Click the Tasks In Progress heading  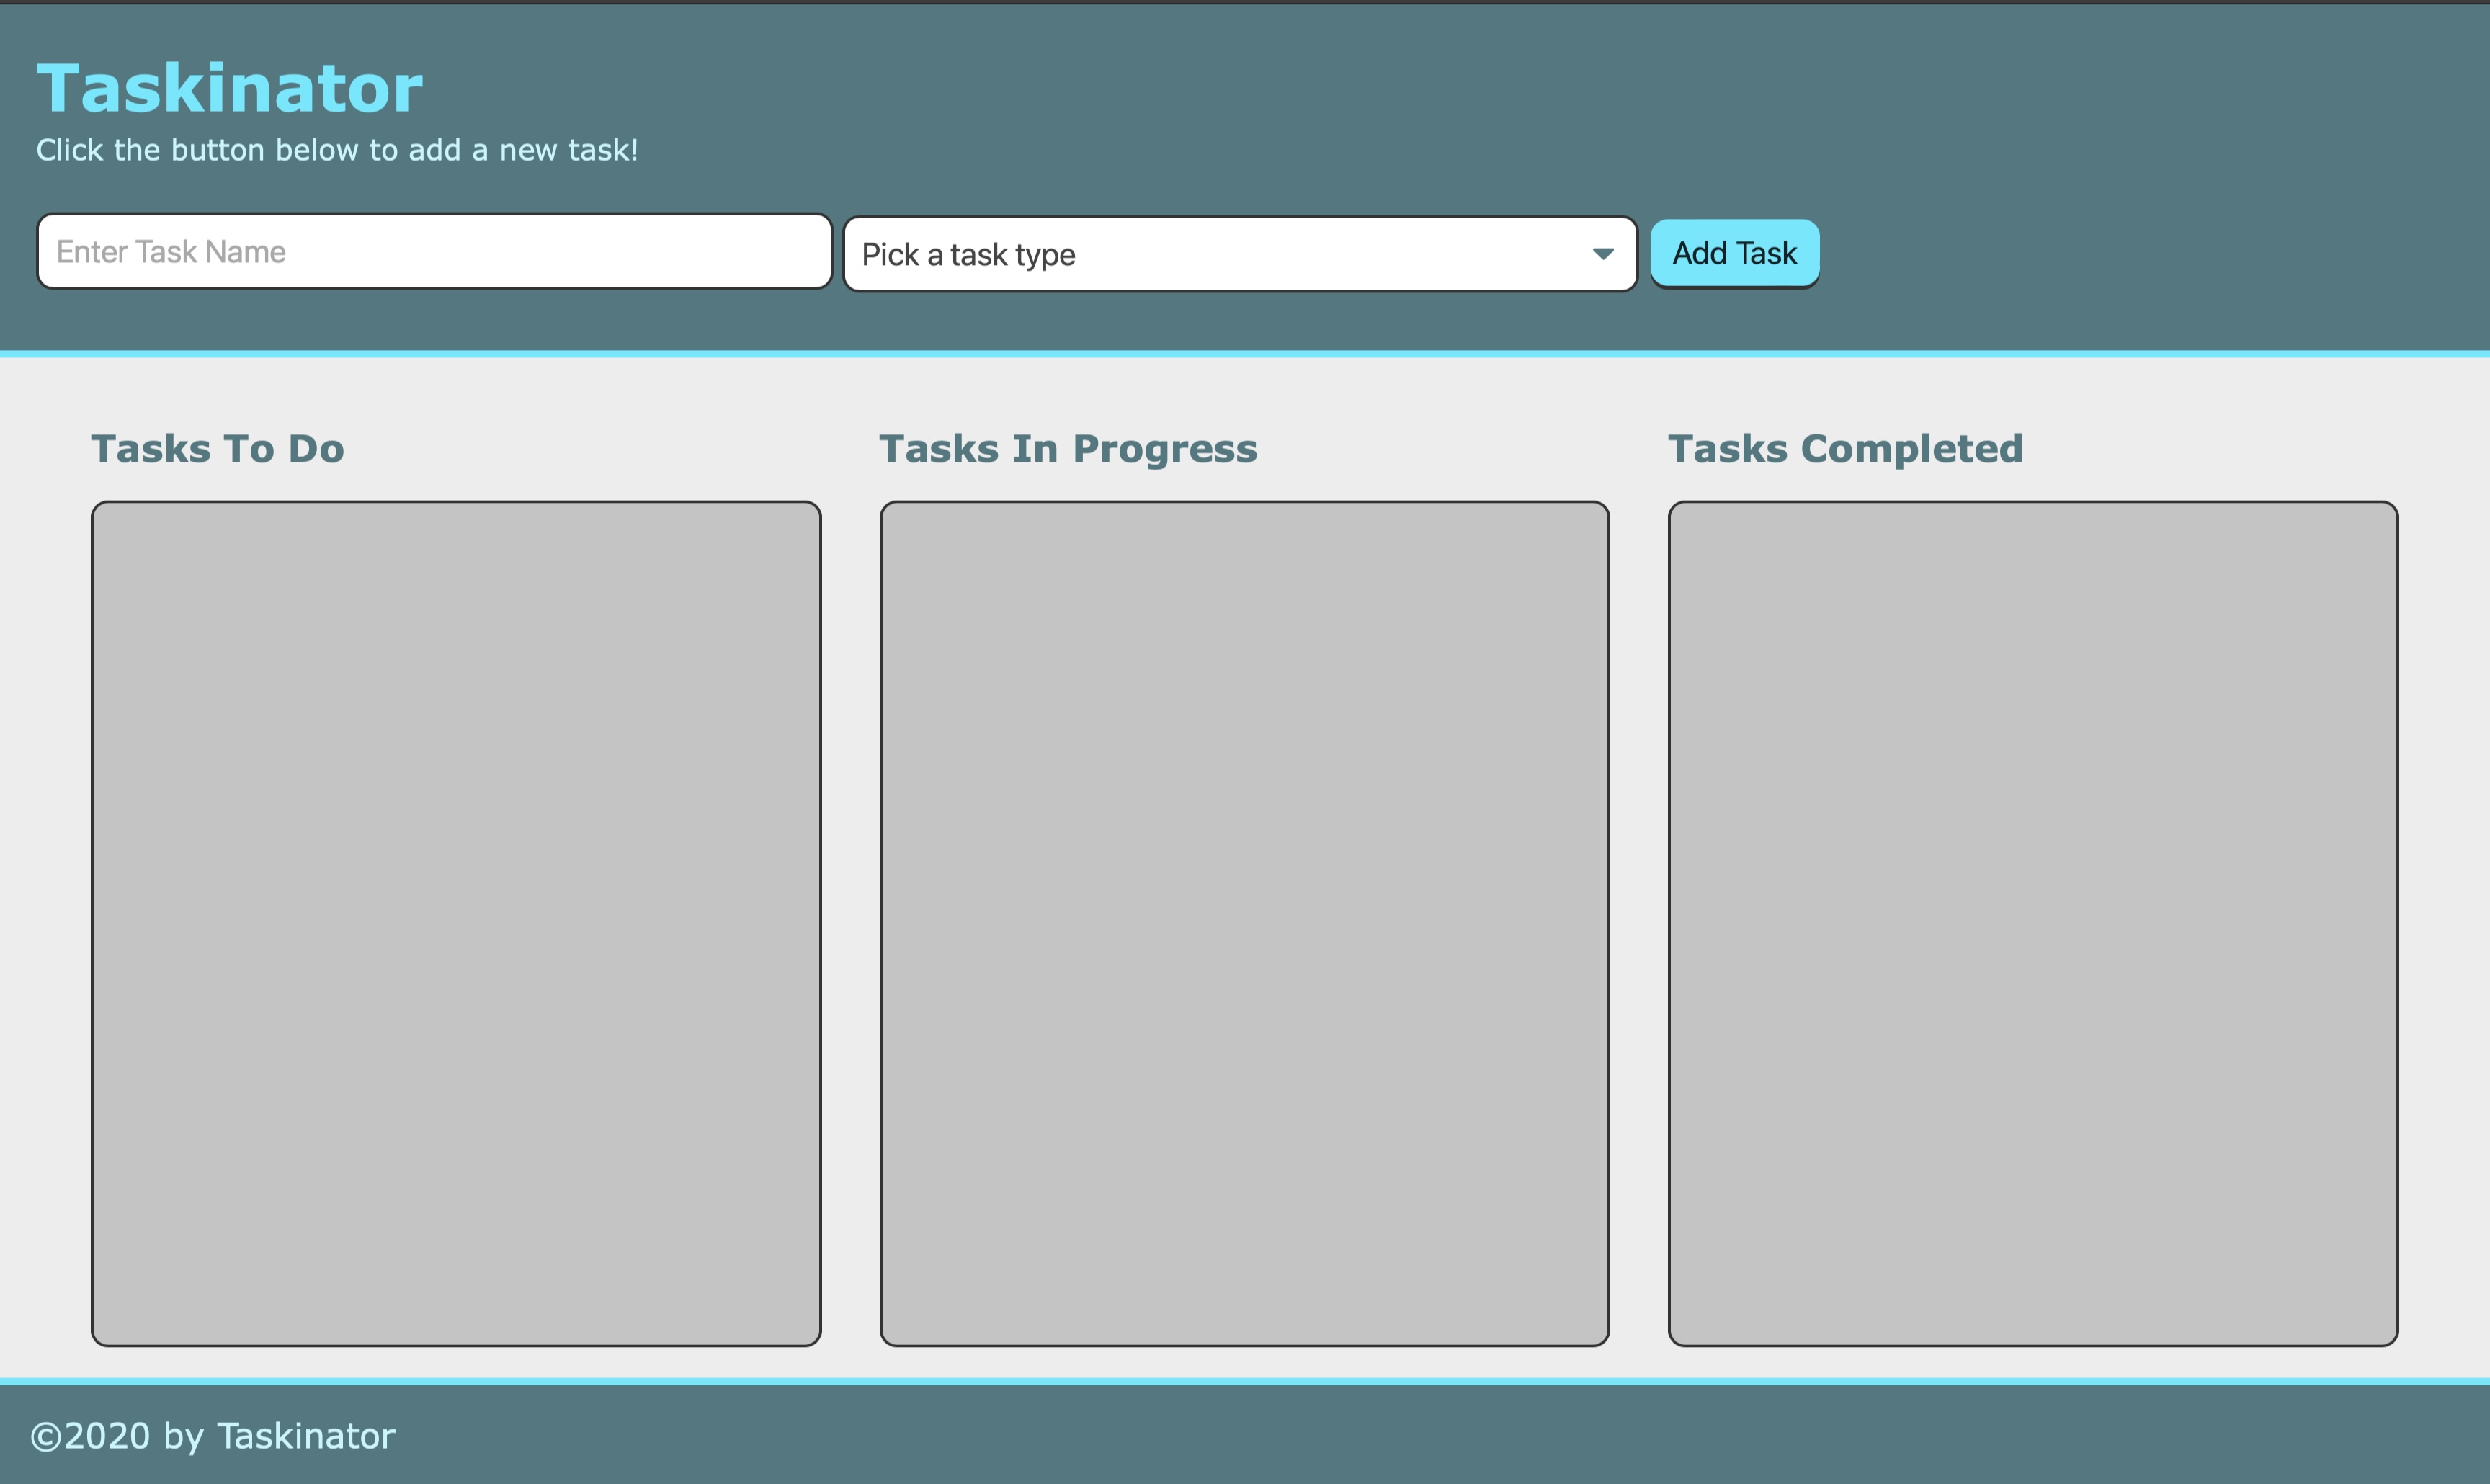tap(1068, 449)
